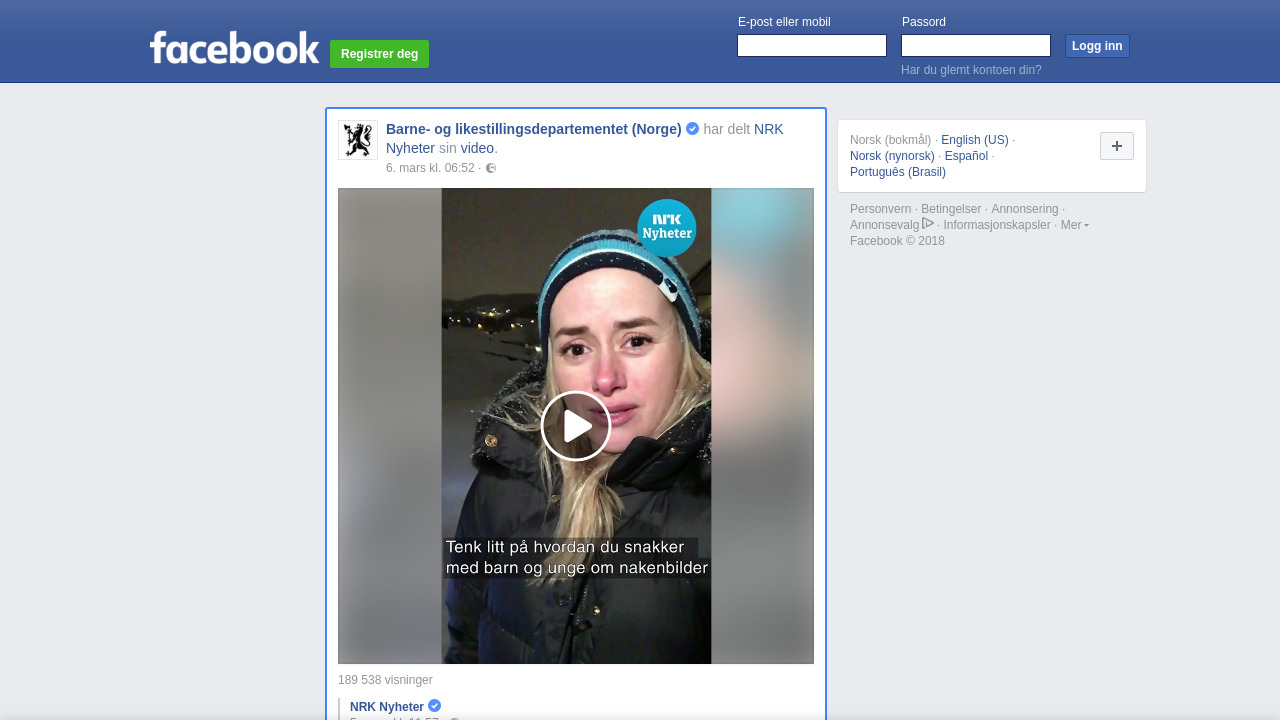Switch language to Español
This screenshot has height=720, width=1280.
[966, 156]
